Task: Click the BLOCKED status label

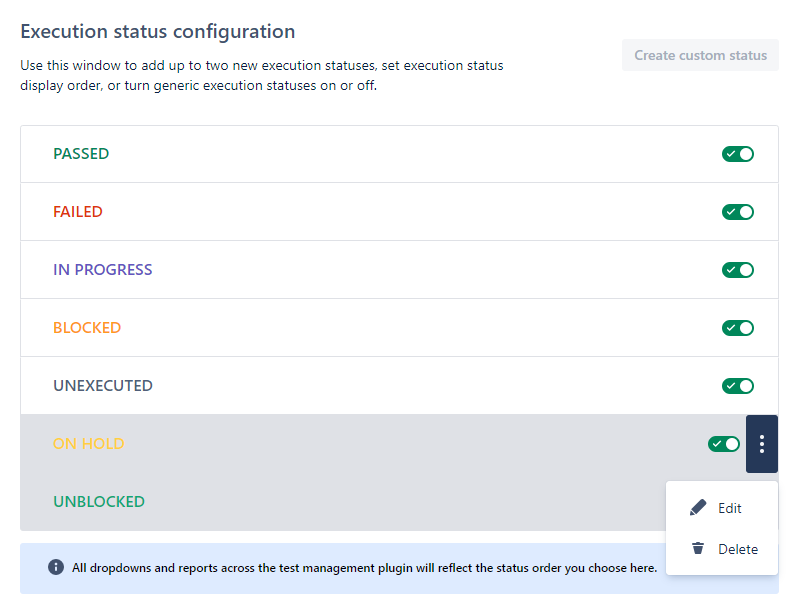Action: [x=87, y=328]
